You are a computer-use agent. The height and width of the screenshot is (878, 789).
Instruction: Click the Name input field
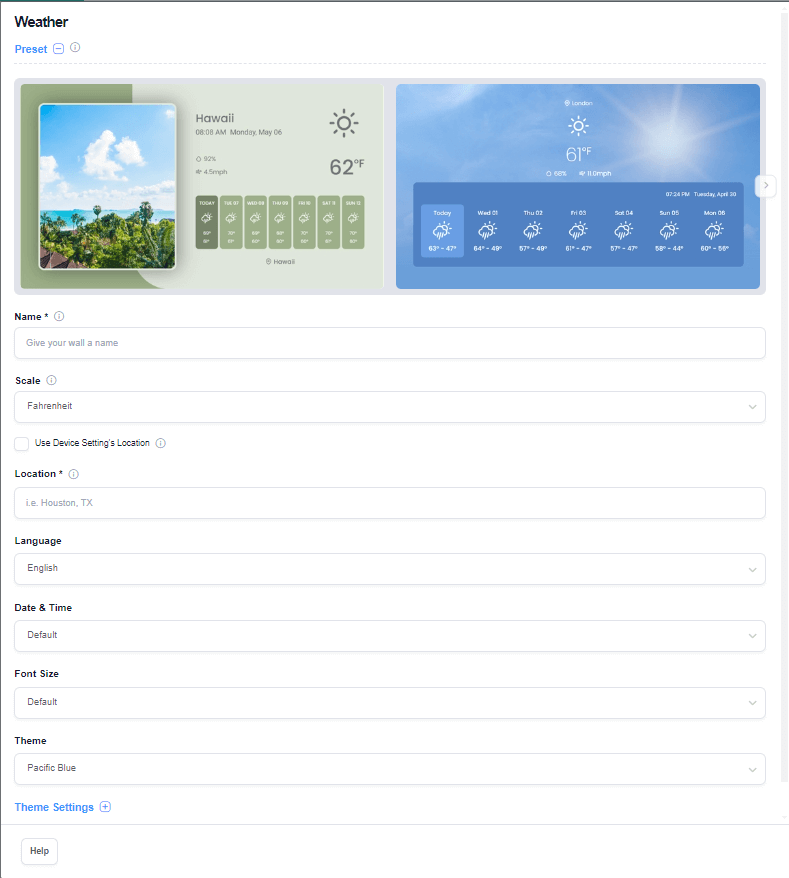[390, 343]
